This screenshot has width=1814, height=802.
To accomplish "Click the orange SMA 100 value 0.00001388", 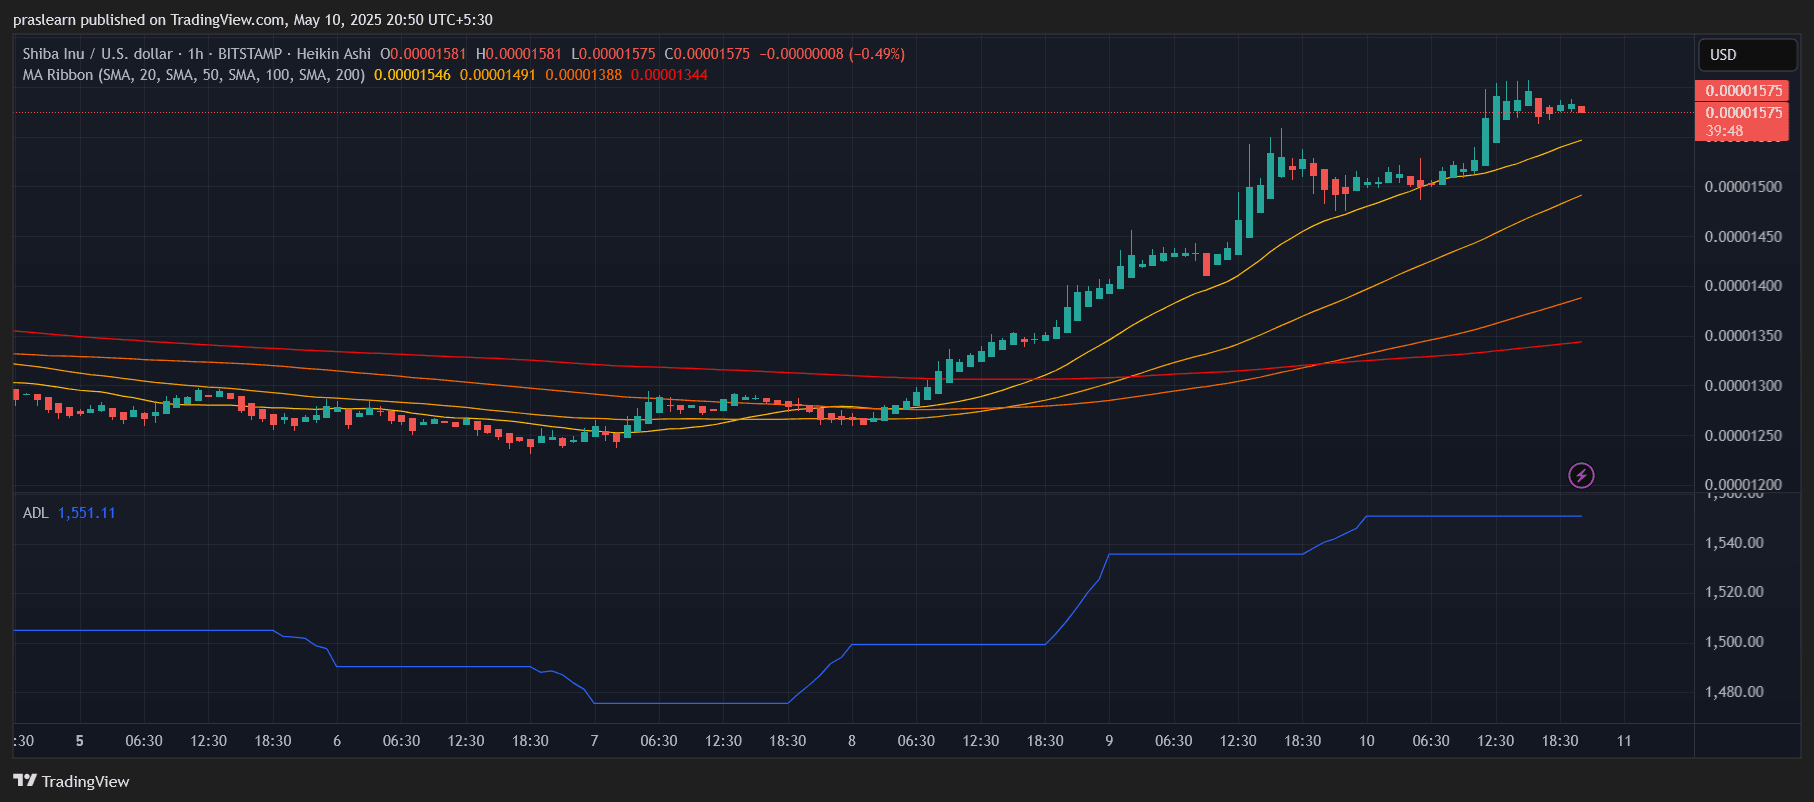I will [583, 75].
